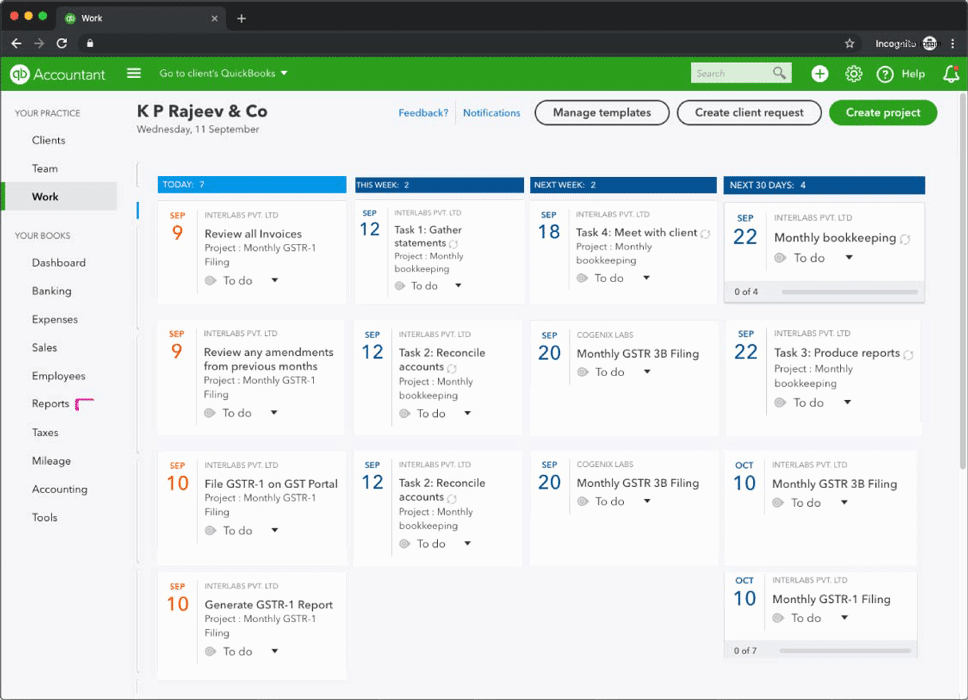Open To do dropdown on Task 4: Meet with client
This screenshot has width=968, height=700.
point(647,278)
